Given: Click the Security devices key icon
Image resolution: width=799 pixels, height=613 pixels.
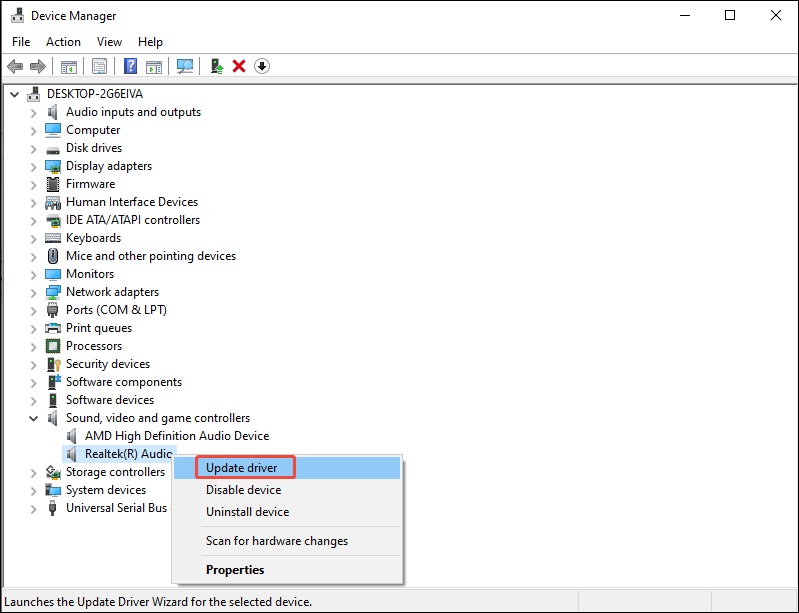Looking at the screenshot, I should click(54, 364).
